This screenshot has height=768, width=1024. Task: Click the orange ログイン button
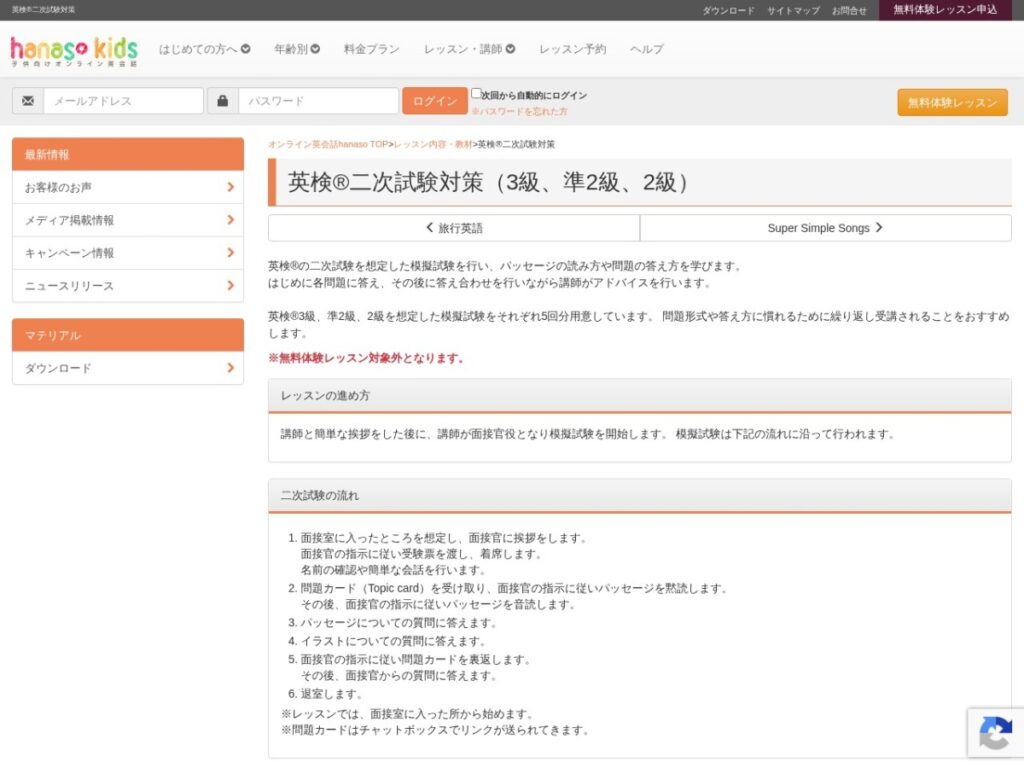click(x=434, y=101)
